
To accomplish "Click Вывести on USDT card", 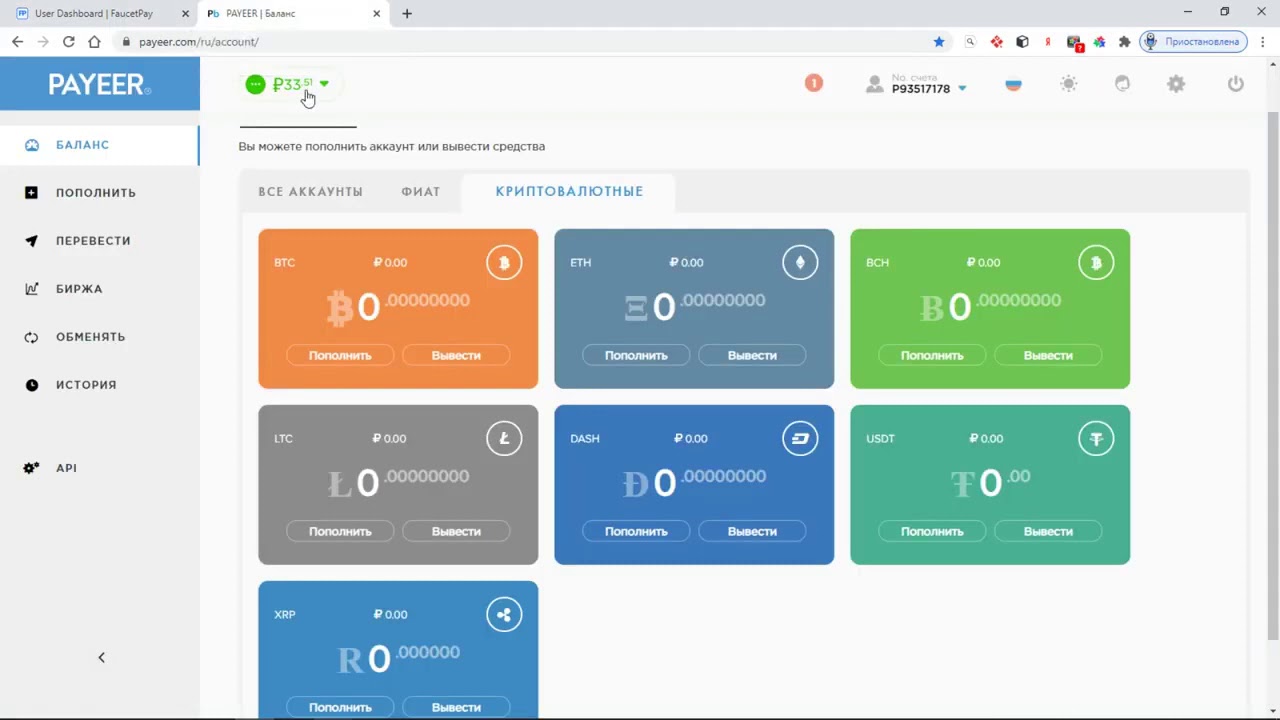I will 1048,531.
